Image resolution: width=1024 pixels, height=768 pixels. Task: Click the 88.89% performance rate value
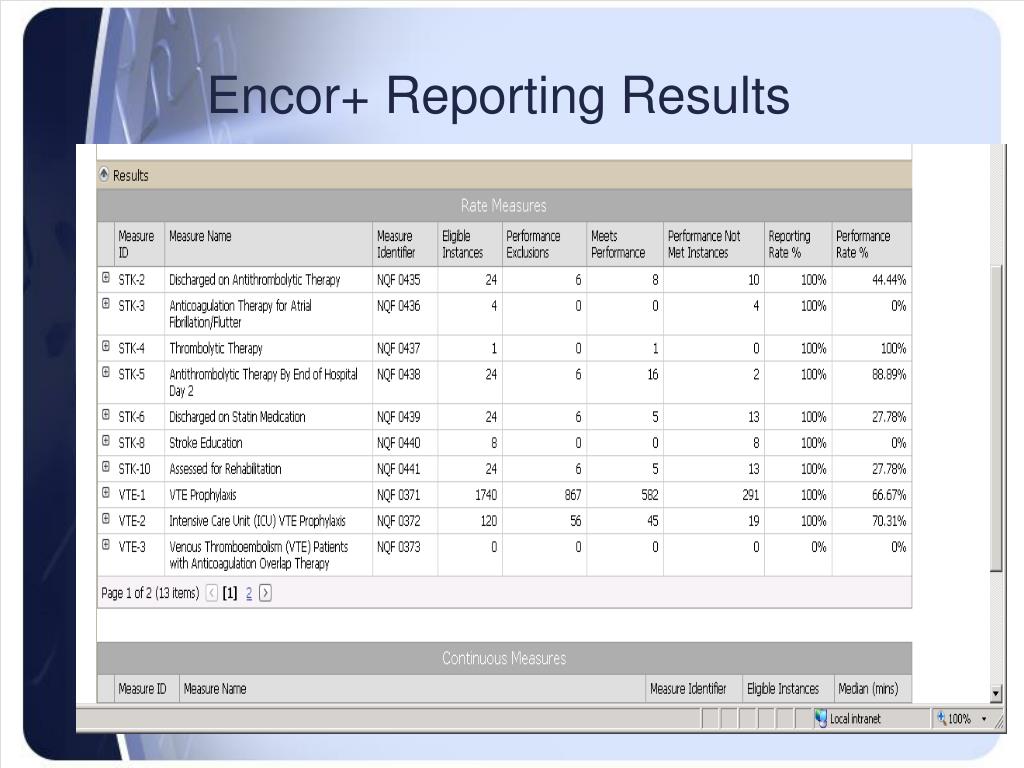[x=889, y=375]
